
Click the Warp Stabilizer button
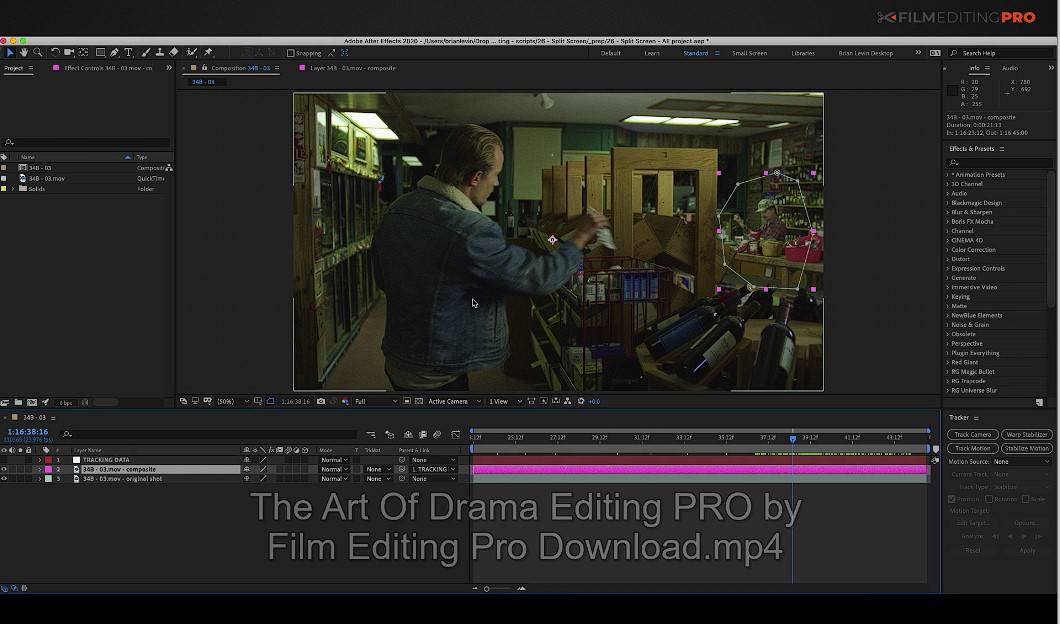(1028, 434)
